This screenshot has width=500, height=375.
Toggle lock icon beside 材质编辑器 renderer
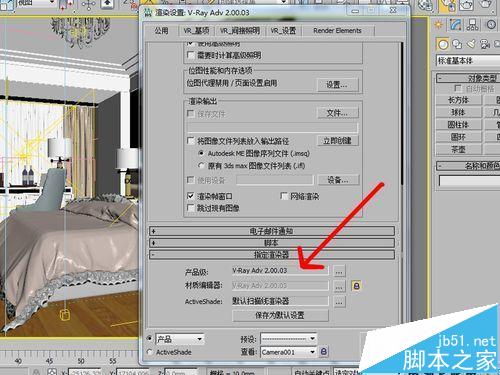click(x=356, y=286)
